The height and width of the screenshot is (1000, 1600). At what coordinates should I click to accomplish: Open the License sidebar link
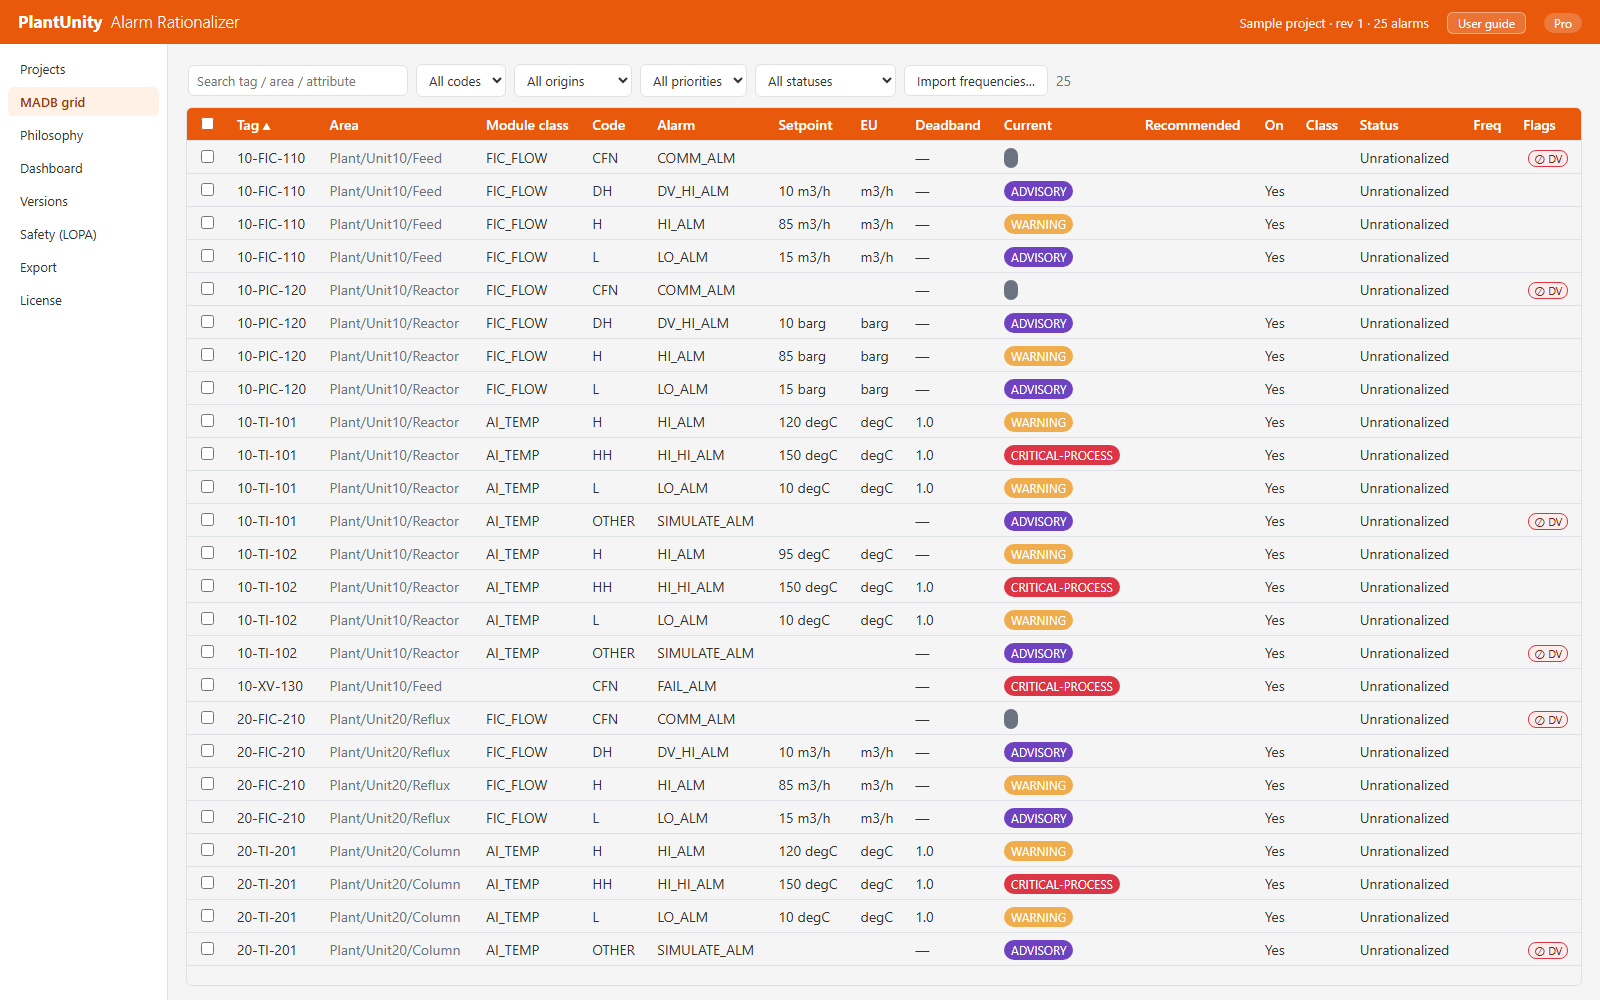tap(83, 301)
